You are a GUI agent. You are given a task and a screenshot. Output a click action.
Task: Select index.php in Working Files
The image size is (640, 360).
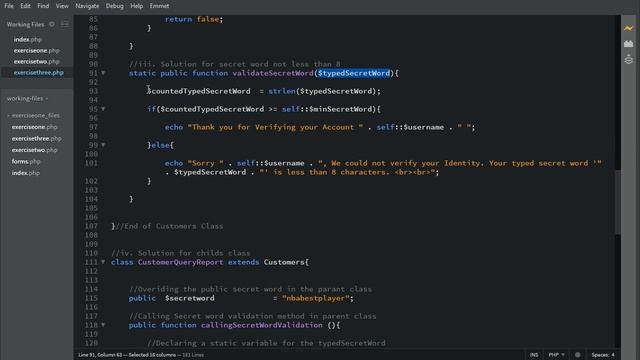[28, 40]
